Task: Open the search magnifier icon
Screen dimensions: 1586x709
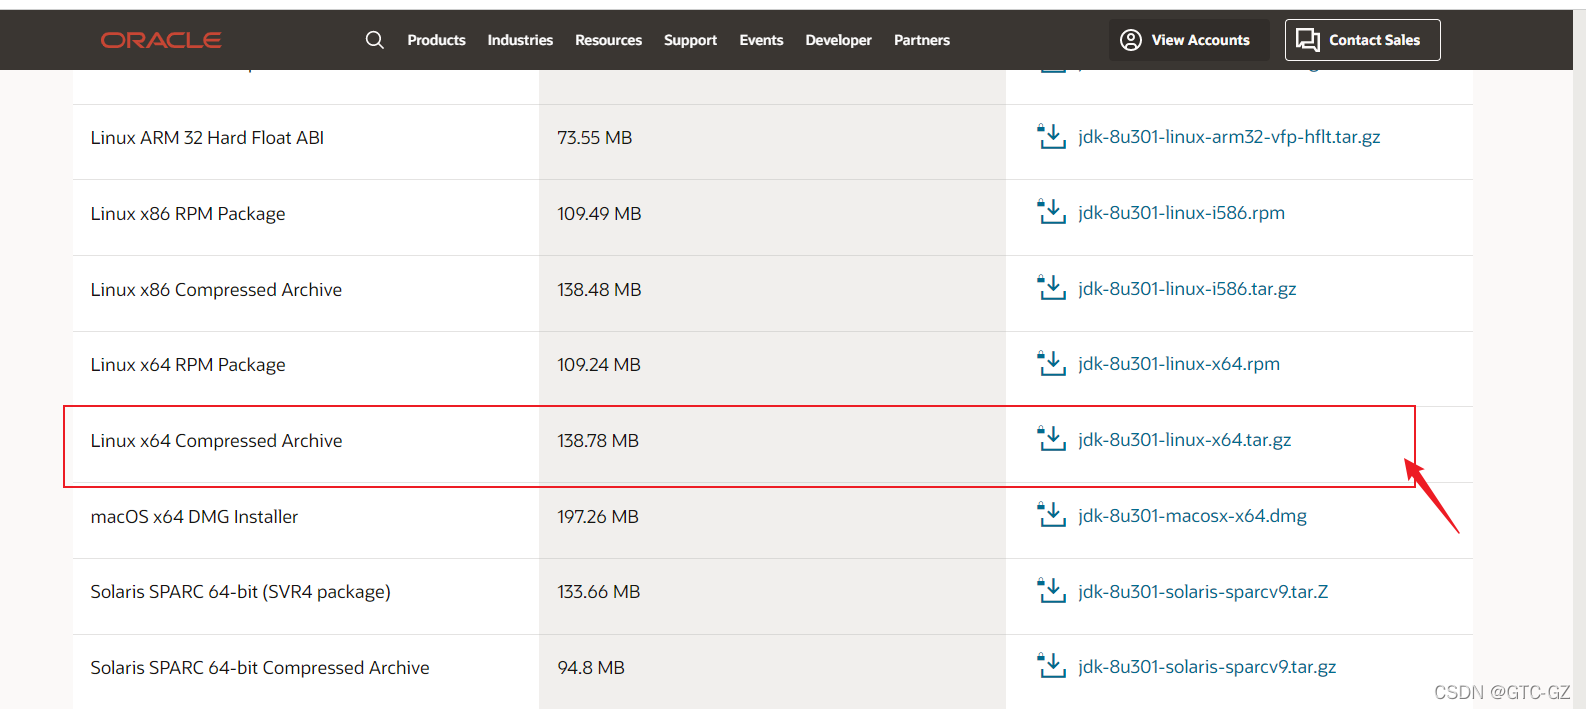Action: pos(375,40)
